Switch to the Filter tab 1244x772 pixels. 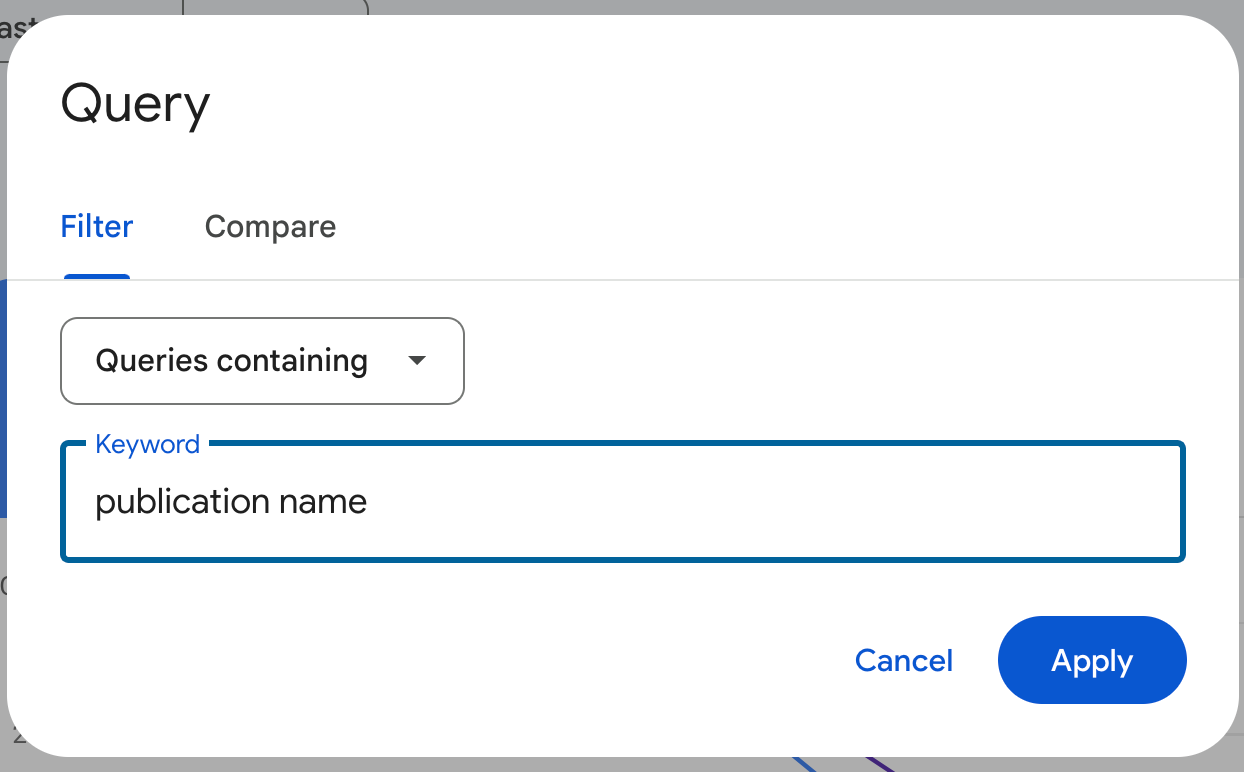point(97,227)
